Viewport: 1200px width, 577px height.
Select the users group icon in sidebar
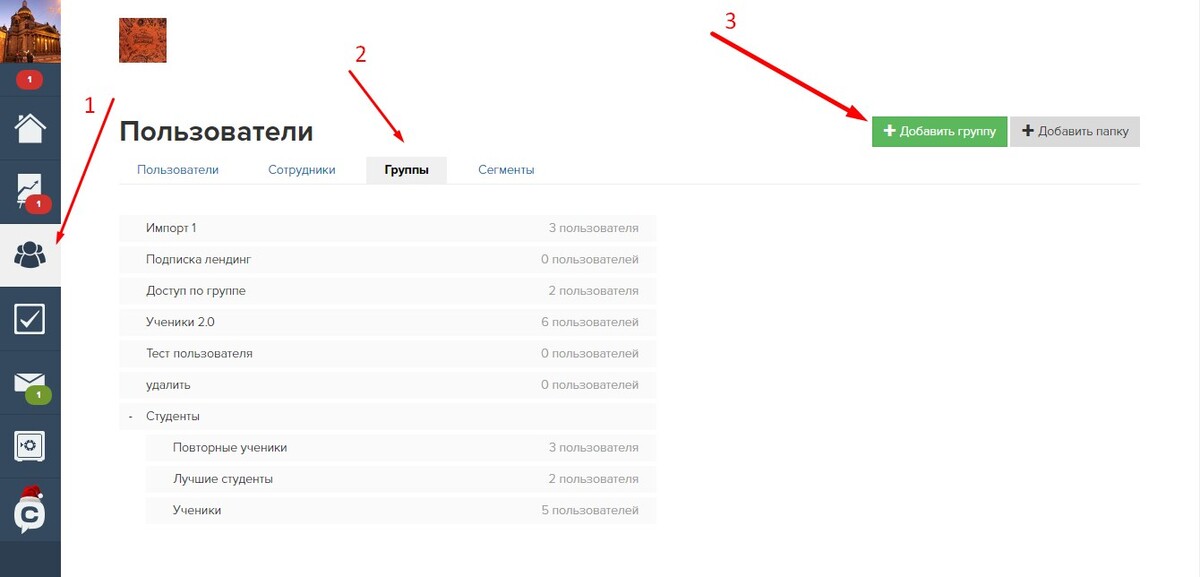(x=30, y=255)
